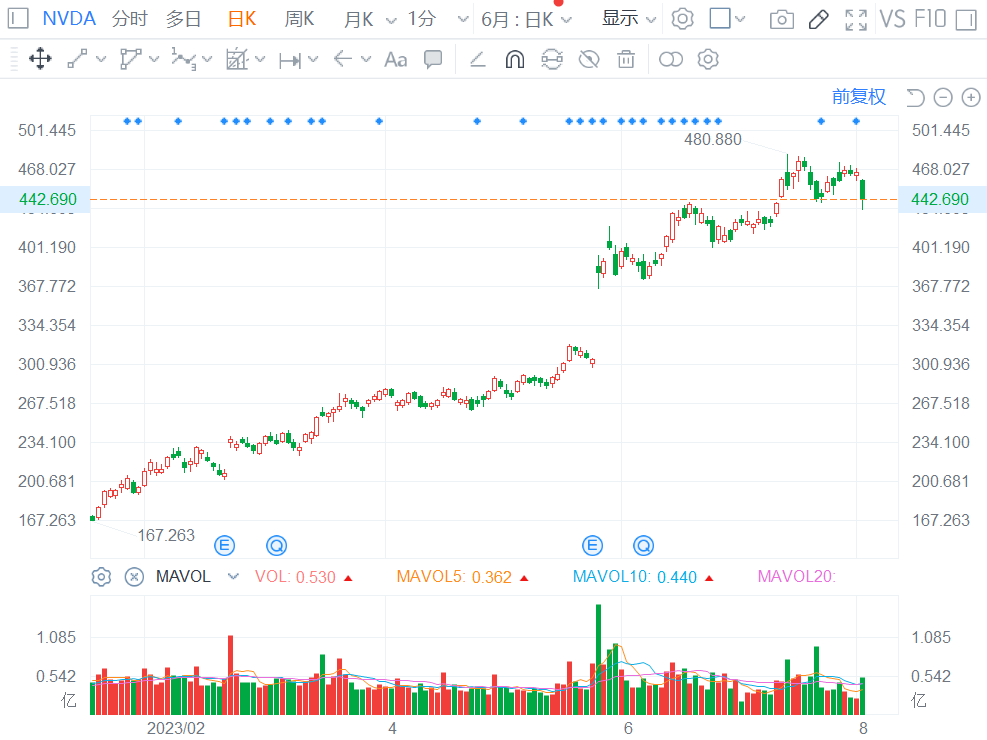Click the magnet snap tool
Screen dimensions: 987x740
514,60
